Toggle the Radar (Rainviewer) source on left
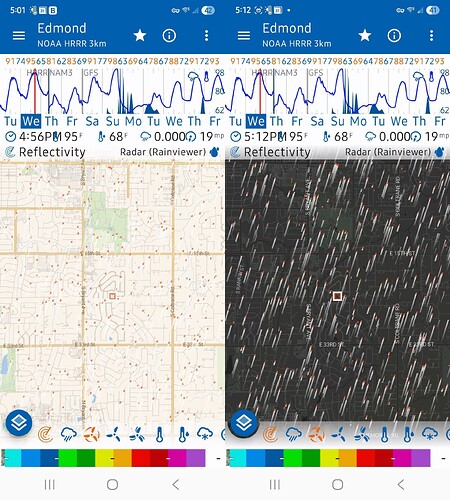 pos(163,152)
